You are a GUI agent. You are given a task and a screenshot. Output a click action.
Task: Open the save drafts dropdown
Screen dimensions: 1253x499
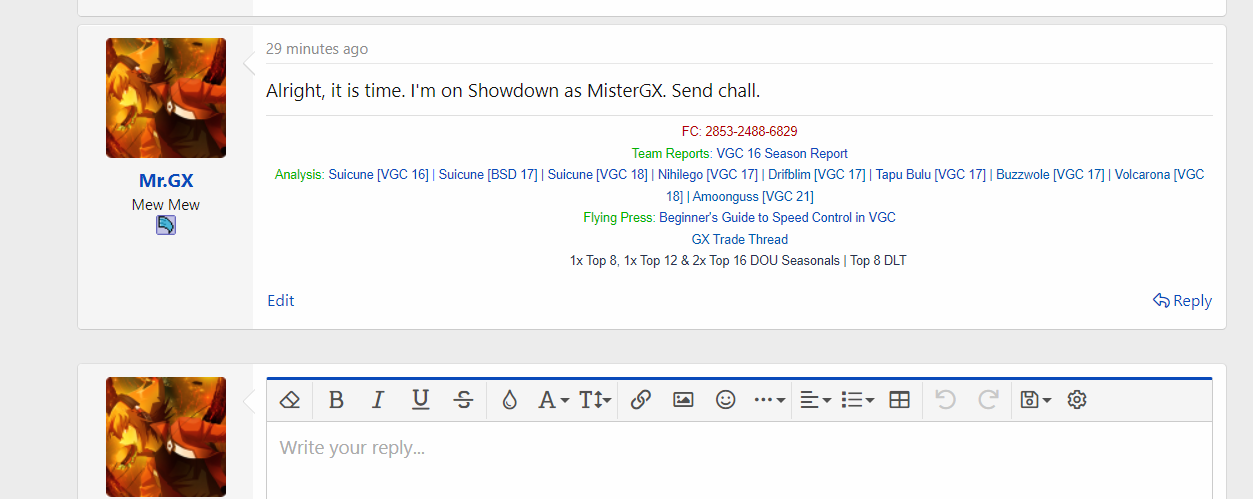(1035, 400)
